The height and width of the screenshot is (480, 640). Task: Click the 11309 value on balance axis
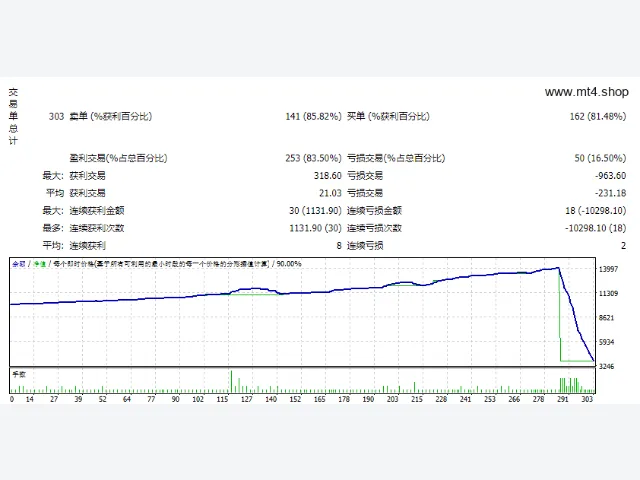pos(608,293)
